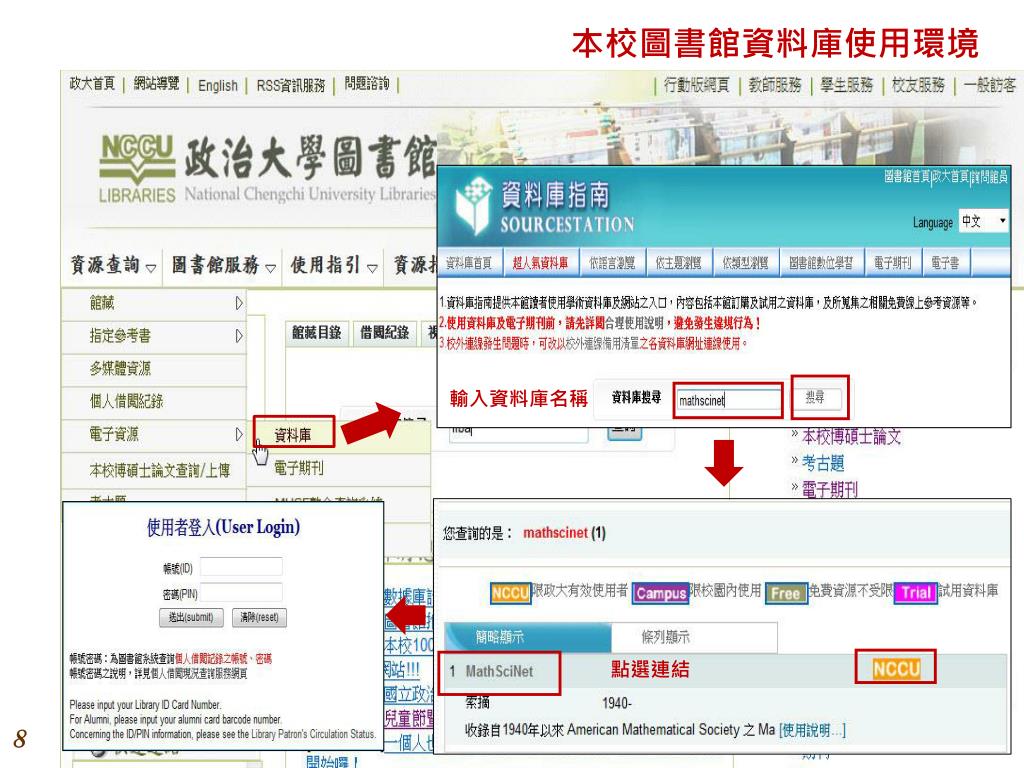The height and width of the screenshot is (768, 1024).
Task: Click the '1940-' coverage text
Action: [616, 703]
